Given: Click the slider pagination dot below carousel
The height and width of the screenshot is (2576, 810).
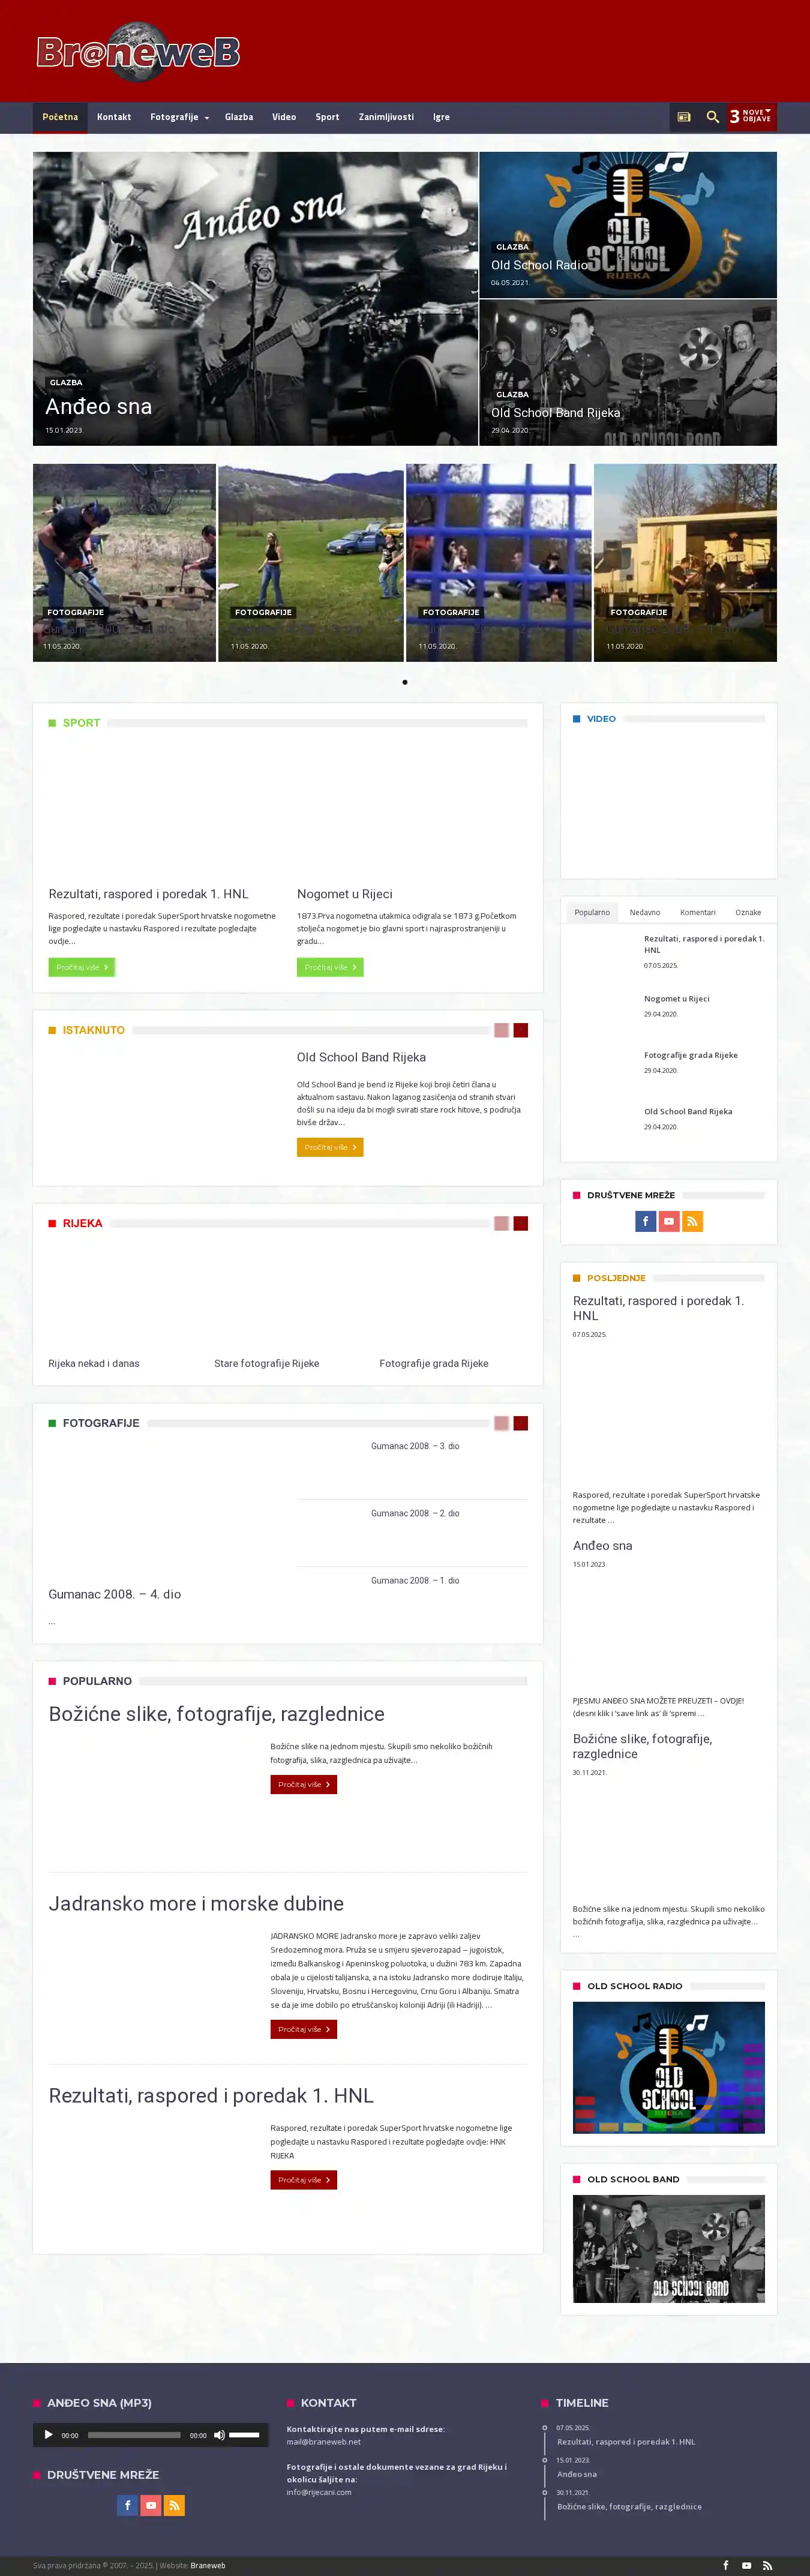Looking at the screenshot, I should 405,682.
